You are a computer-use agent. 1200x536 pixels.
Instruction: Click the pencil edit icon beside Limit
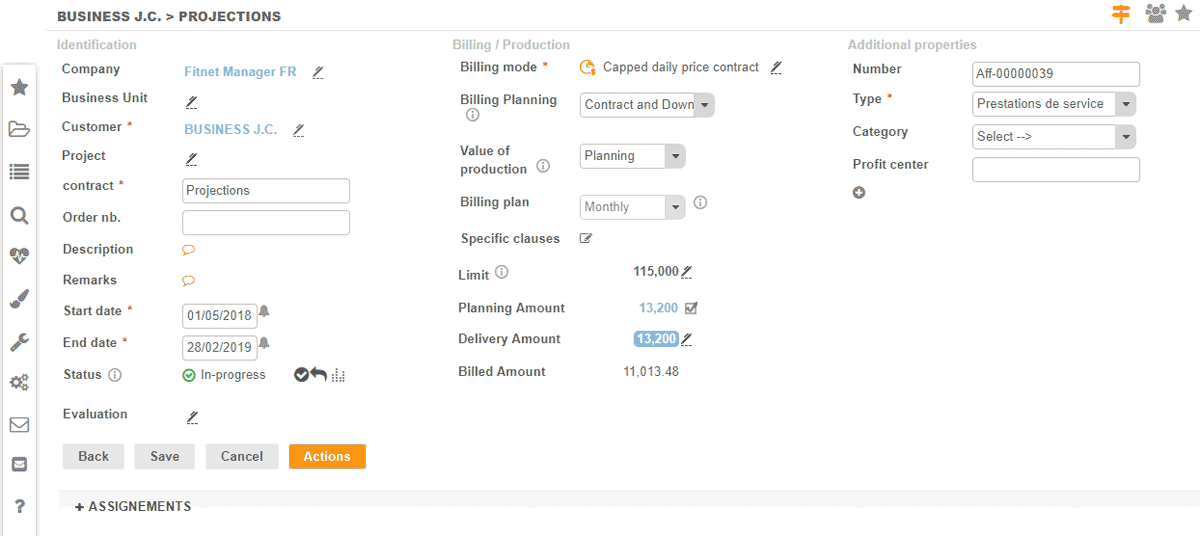pos(687,272)
